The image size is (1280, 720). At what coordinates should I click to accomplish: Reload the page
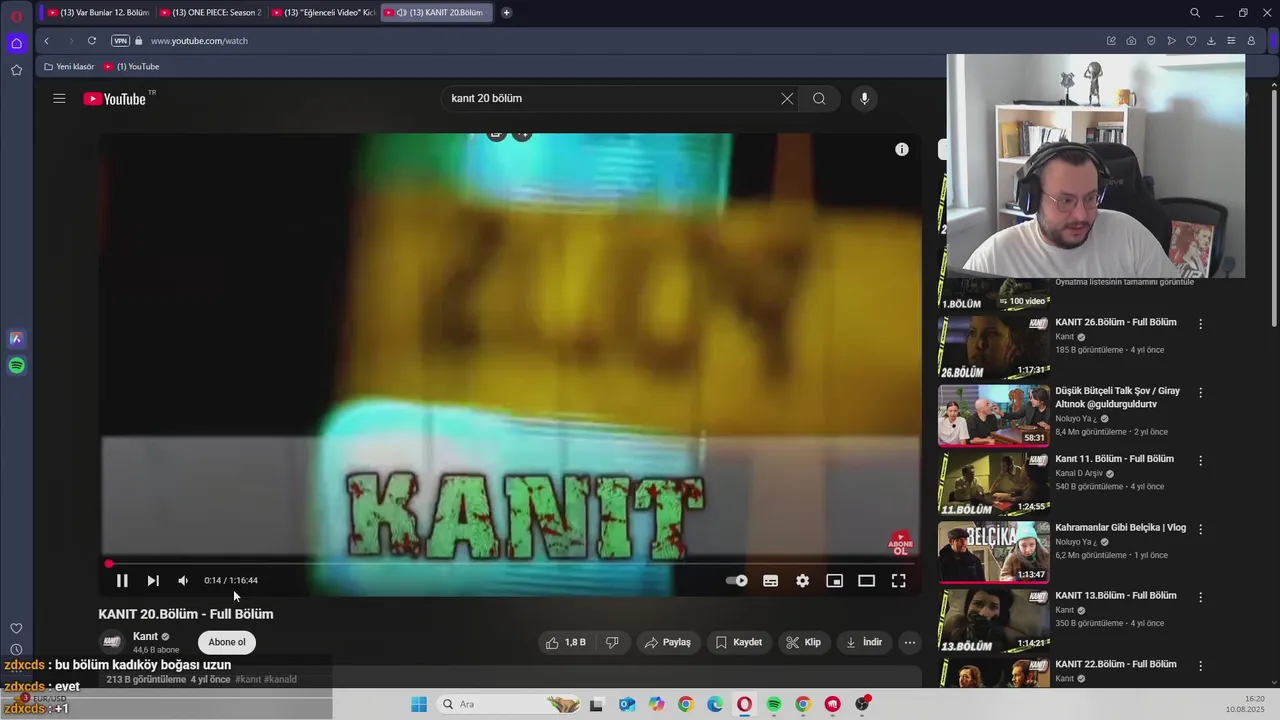[x=91, y=41]
